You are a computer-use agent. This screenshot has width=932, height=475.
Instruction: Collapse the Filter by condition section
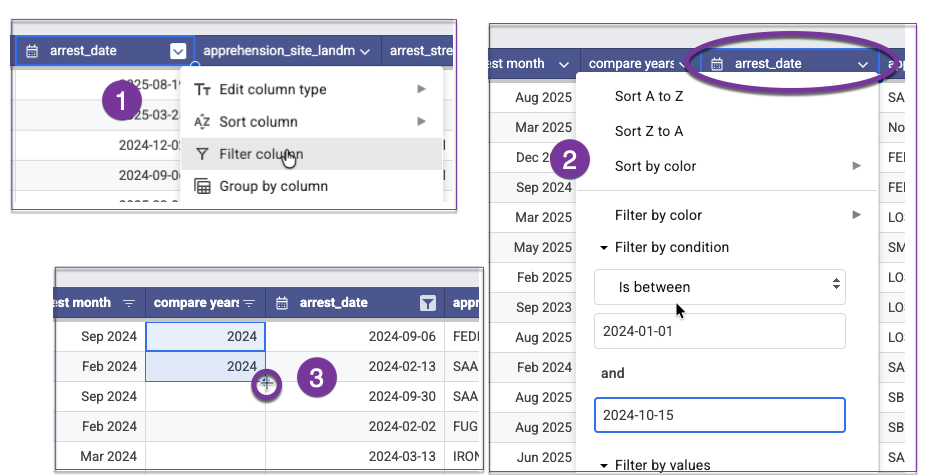(604, 248)
